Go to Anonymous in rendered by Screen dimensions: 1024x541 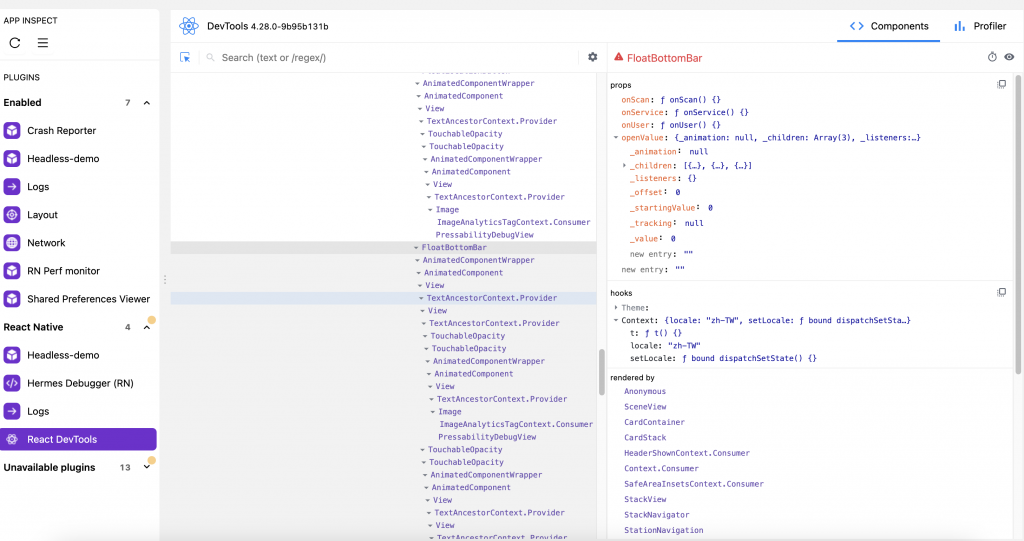pyautogui.click(x=645, y=391)
